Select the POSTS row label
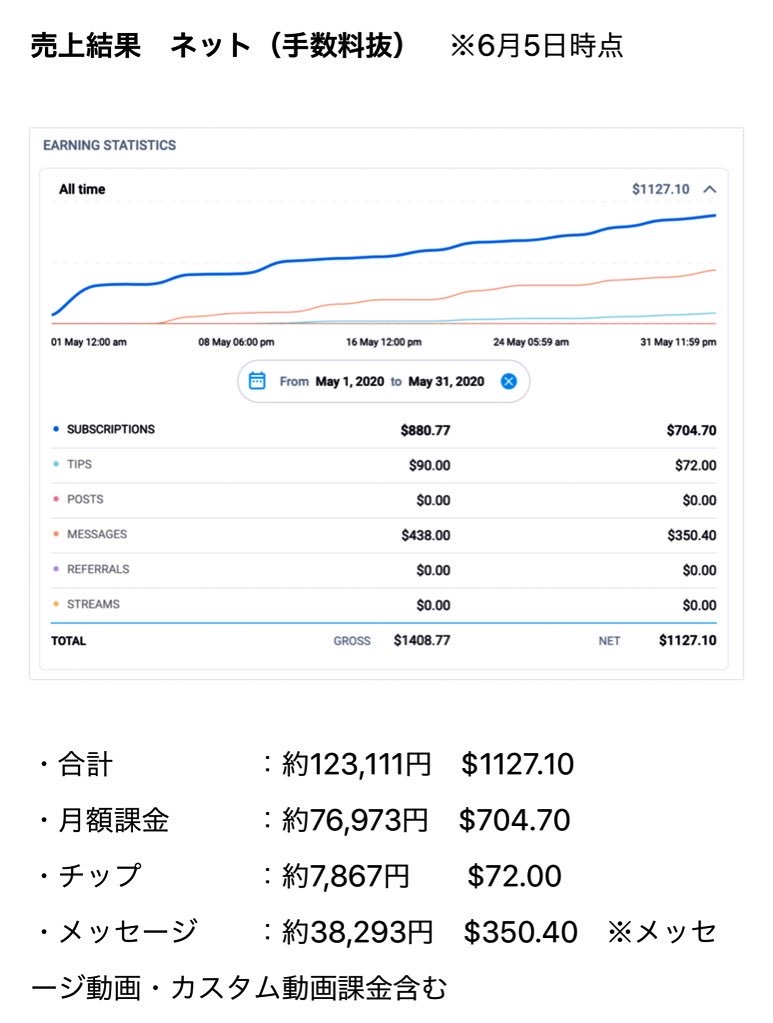Image resolution: width=773 pixels, height=1023 pixels. coord(85,499)
